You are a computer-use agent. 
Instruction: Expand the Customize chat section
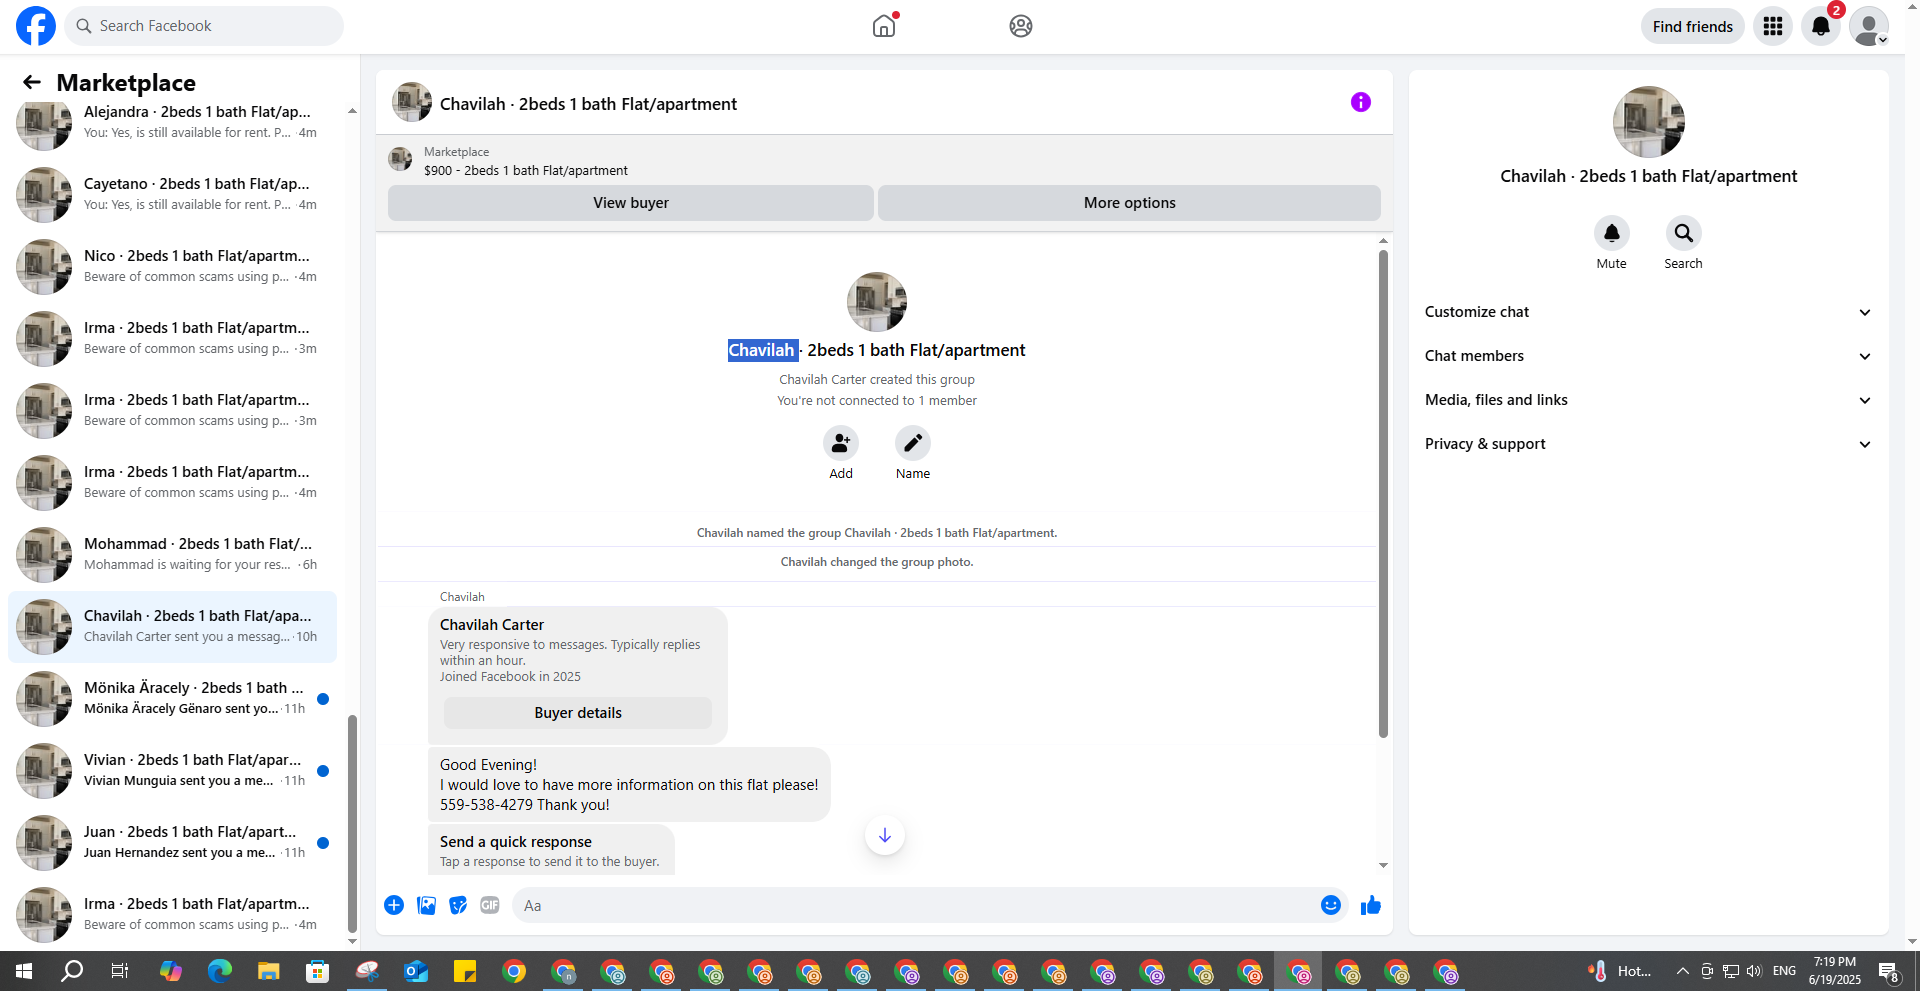point(1648,312)
